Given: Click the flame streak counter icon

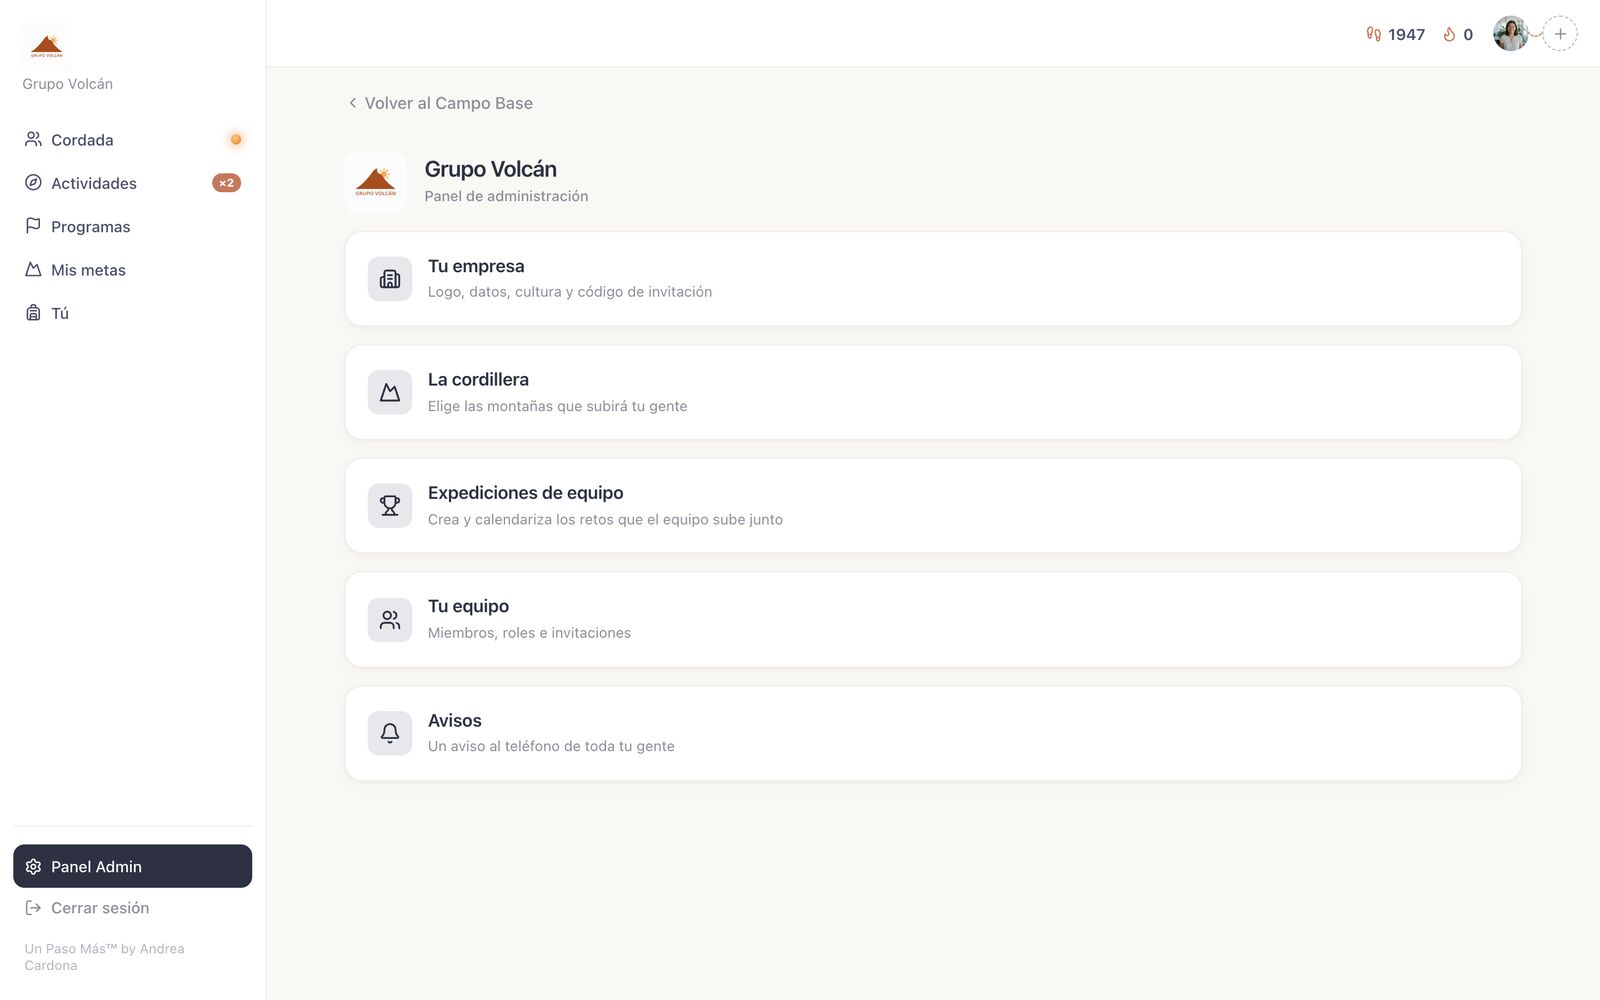Looking at the screenshot, I should tap(1449, 34).
